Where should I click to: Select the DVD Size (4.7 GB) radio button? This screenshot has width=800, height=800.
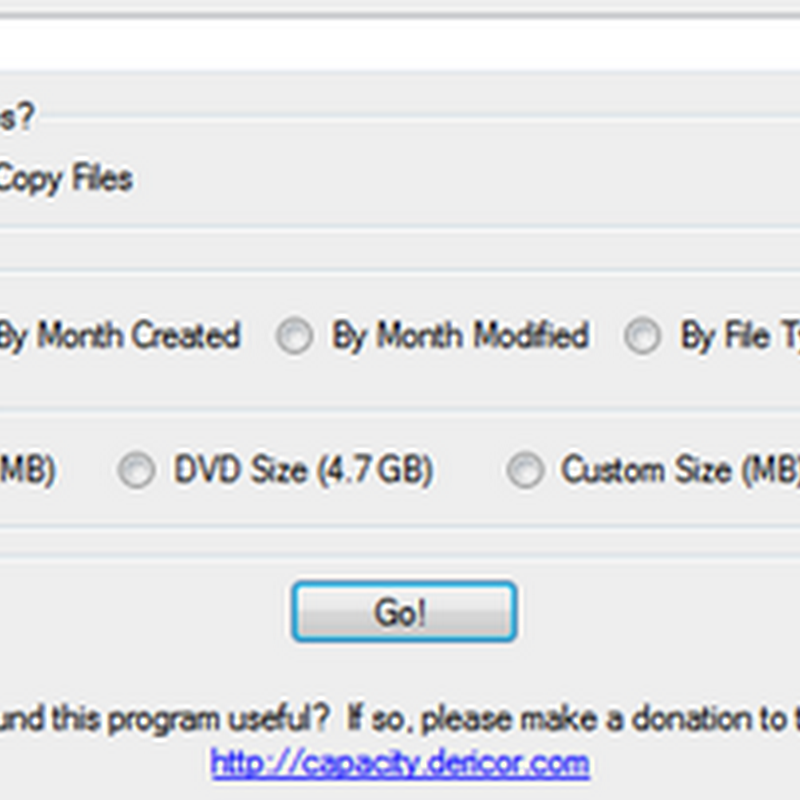136,470
